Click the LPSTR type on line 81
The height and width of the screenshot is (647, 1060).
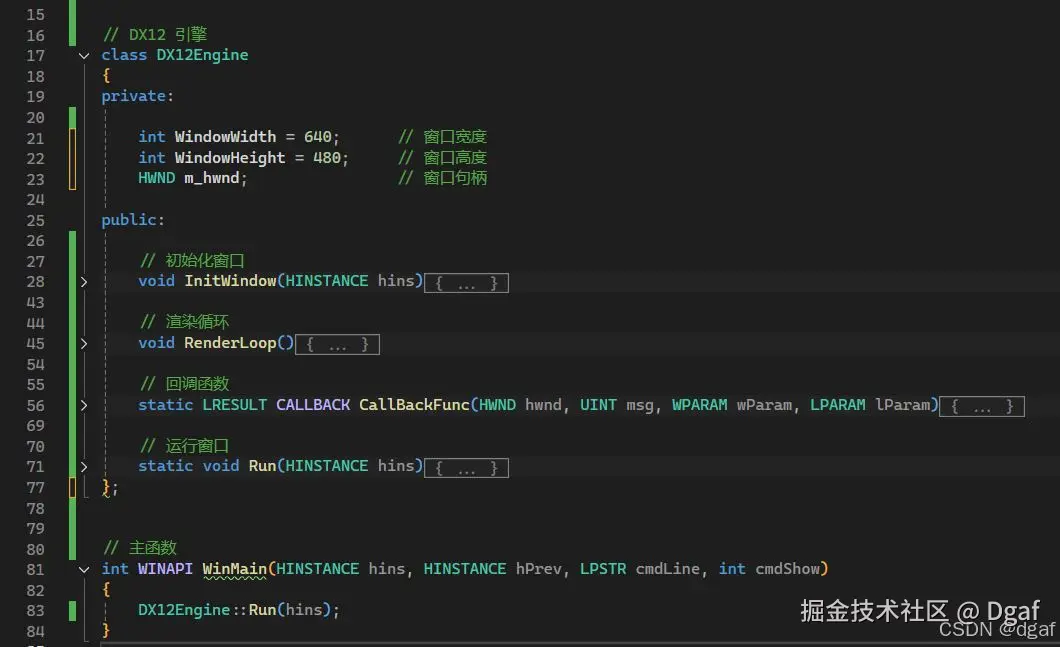point(603,569)
